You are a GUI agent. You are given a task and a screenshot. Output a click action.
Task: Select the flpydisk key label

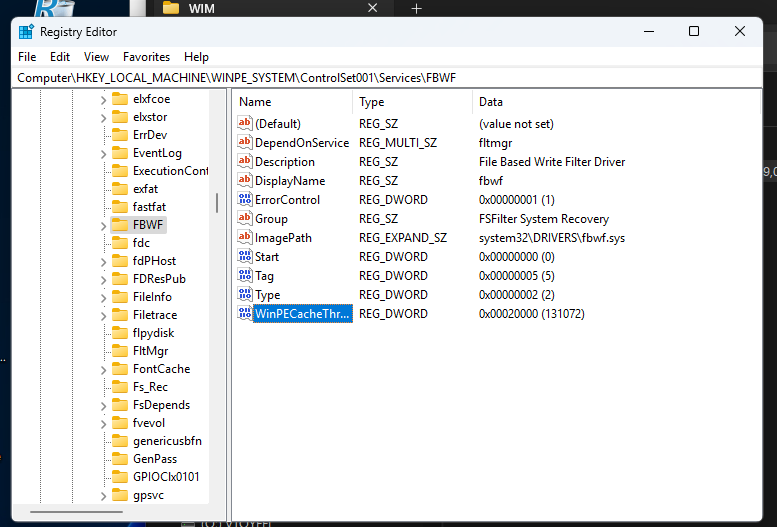click(154, 333)
